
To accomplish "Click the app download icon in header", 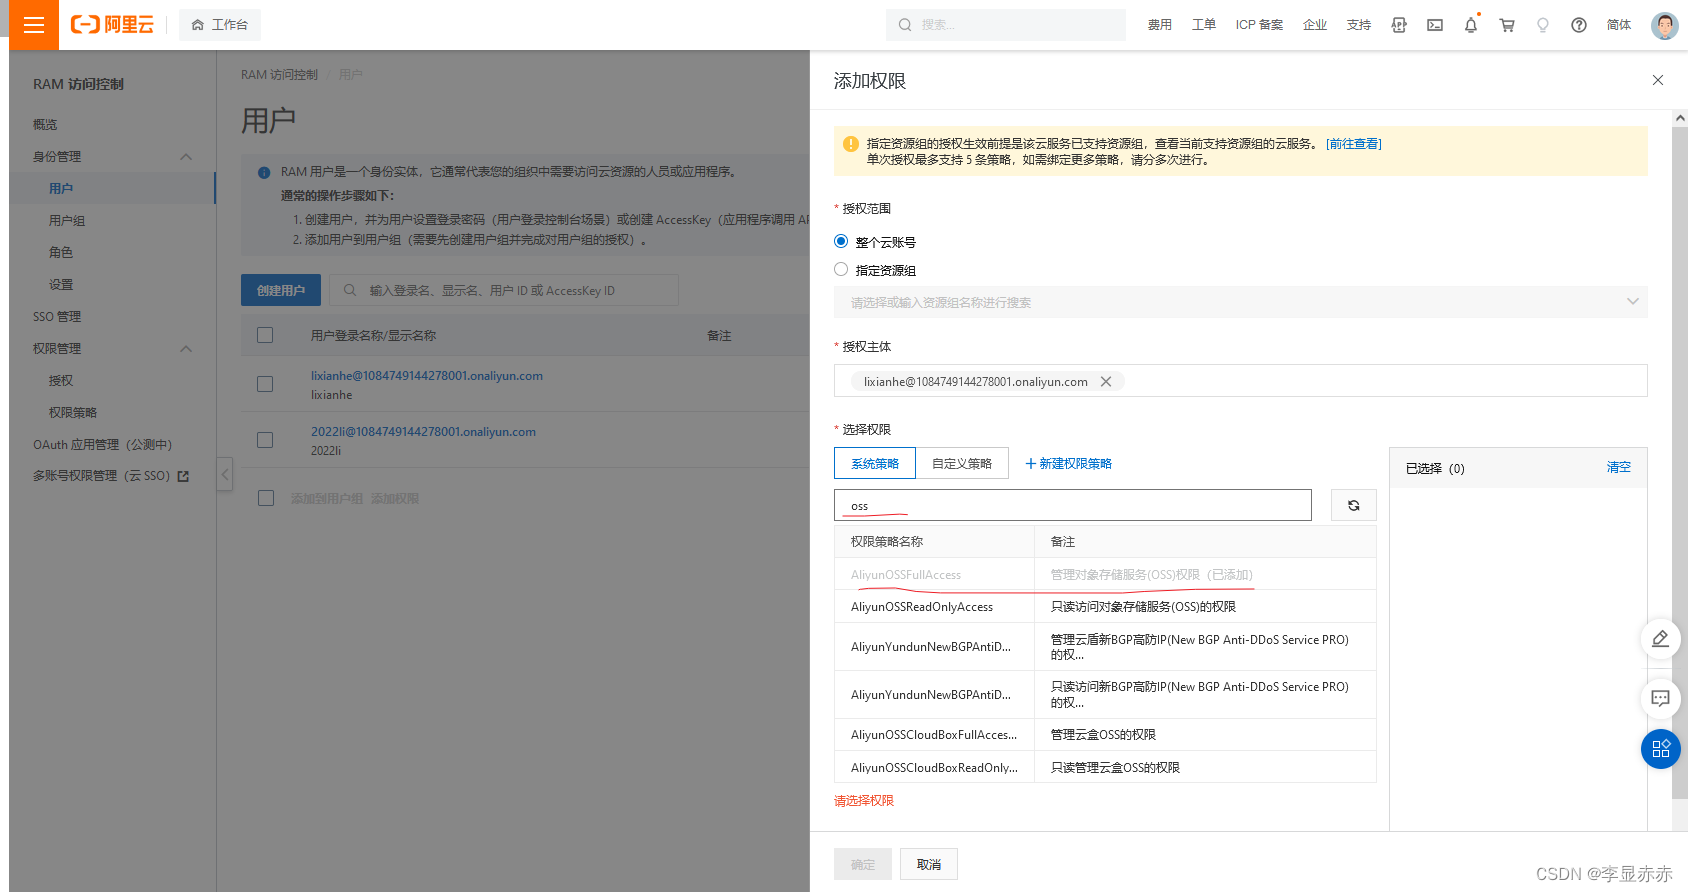I will point(1399,25).
